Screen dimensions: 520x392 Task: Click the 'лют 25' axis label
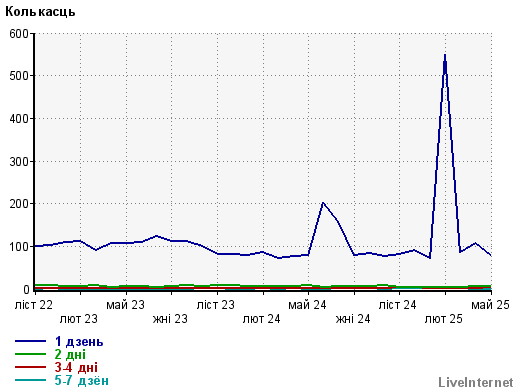444,319
